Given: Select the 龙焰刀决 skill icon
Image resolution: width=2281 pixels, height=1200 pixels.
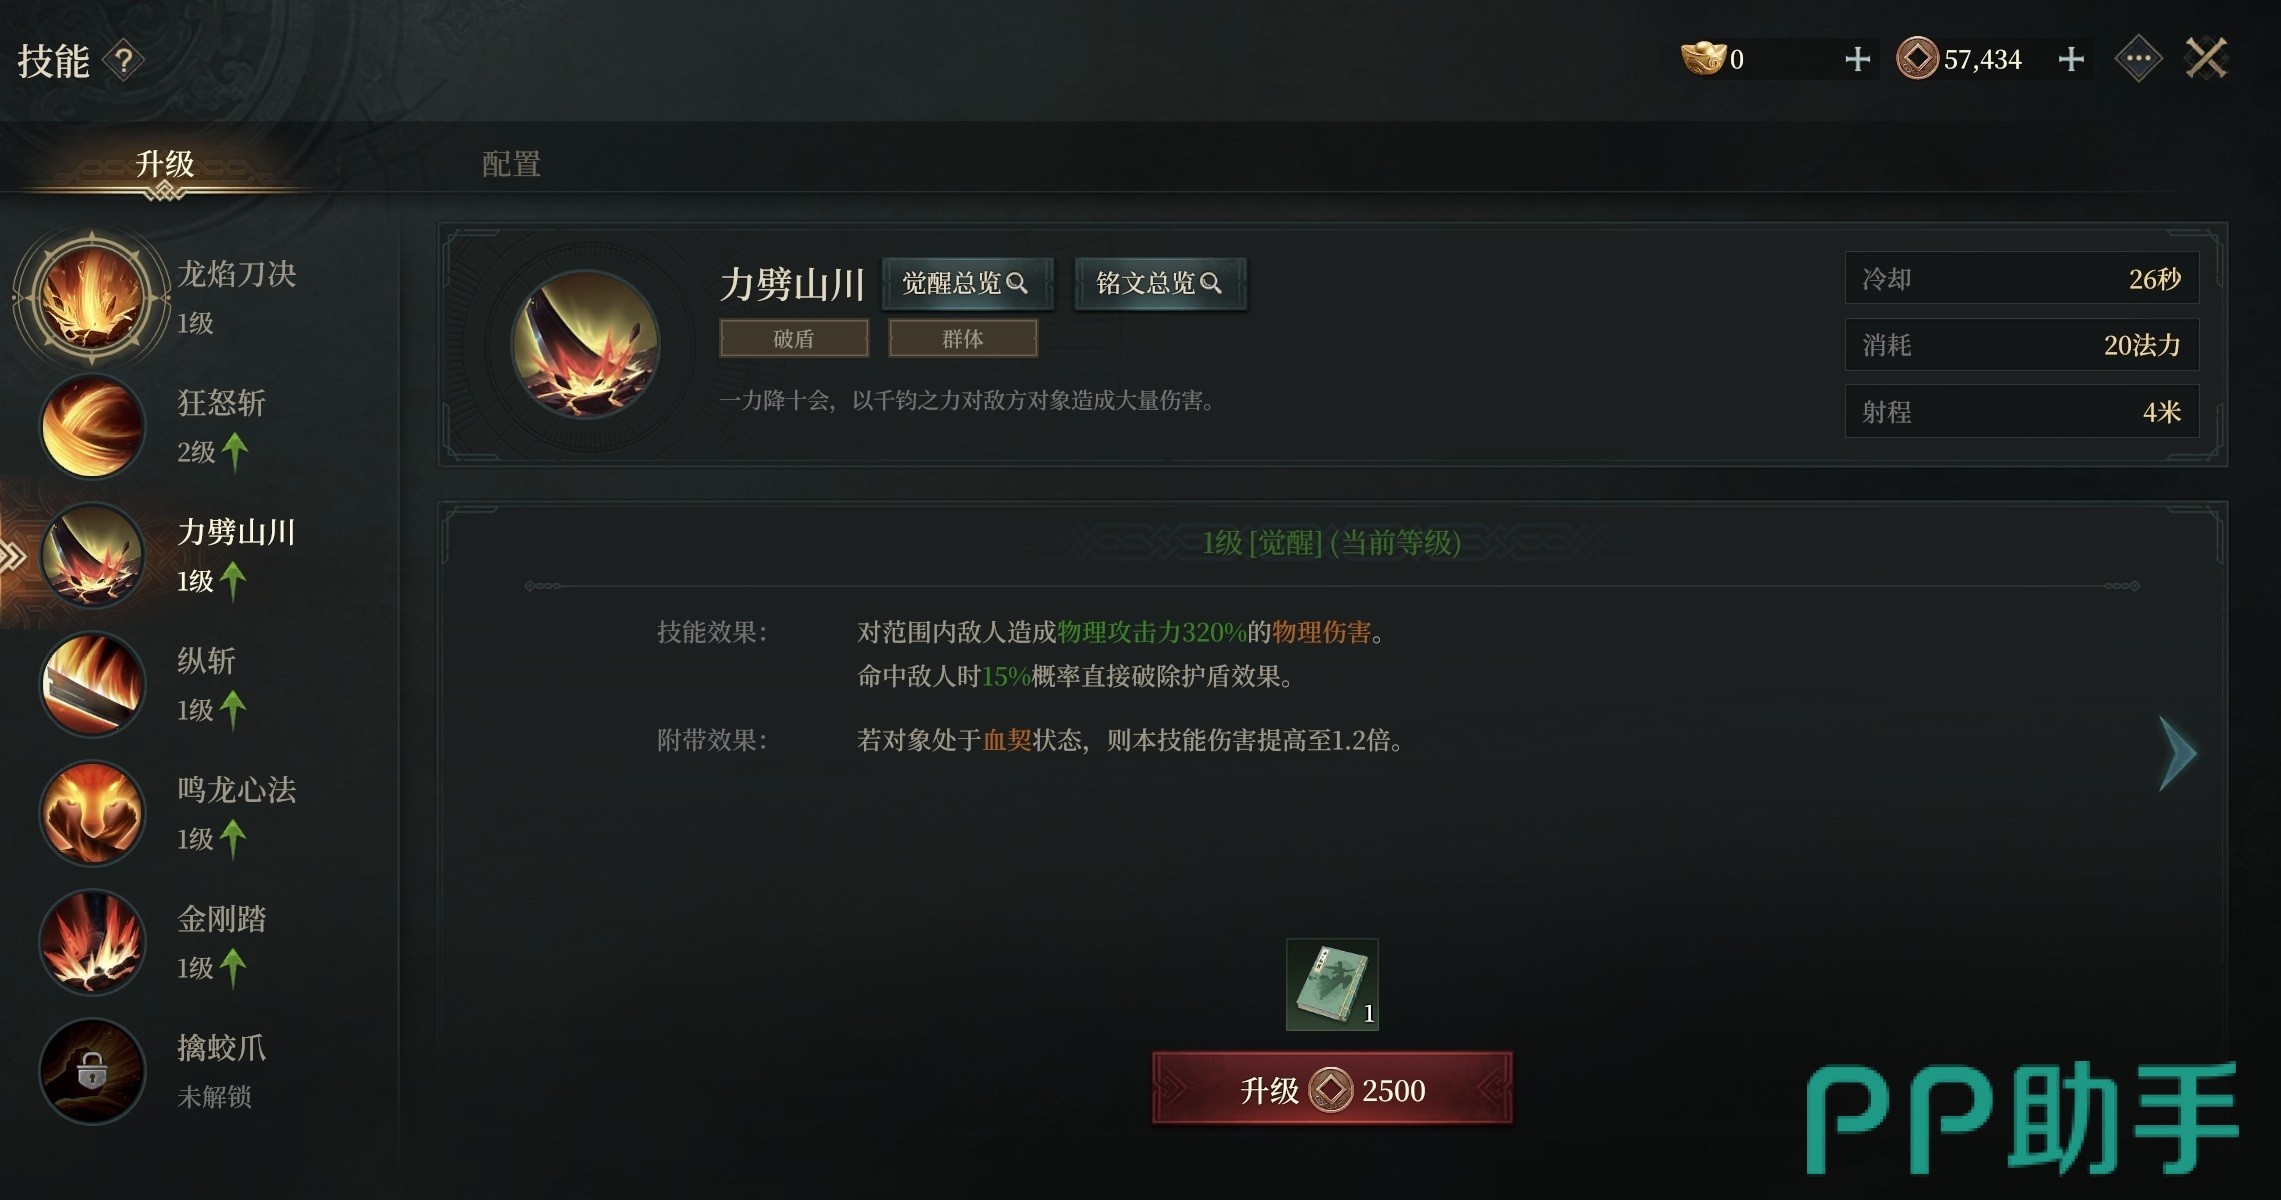Looking at the screenshot, I should [91, 297].
